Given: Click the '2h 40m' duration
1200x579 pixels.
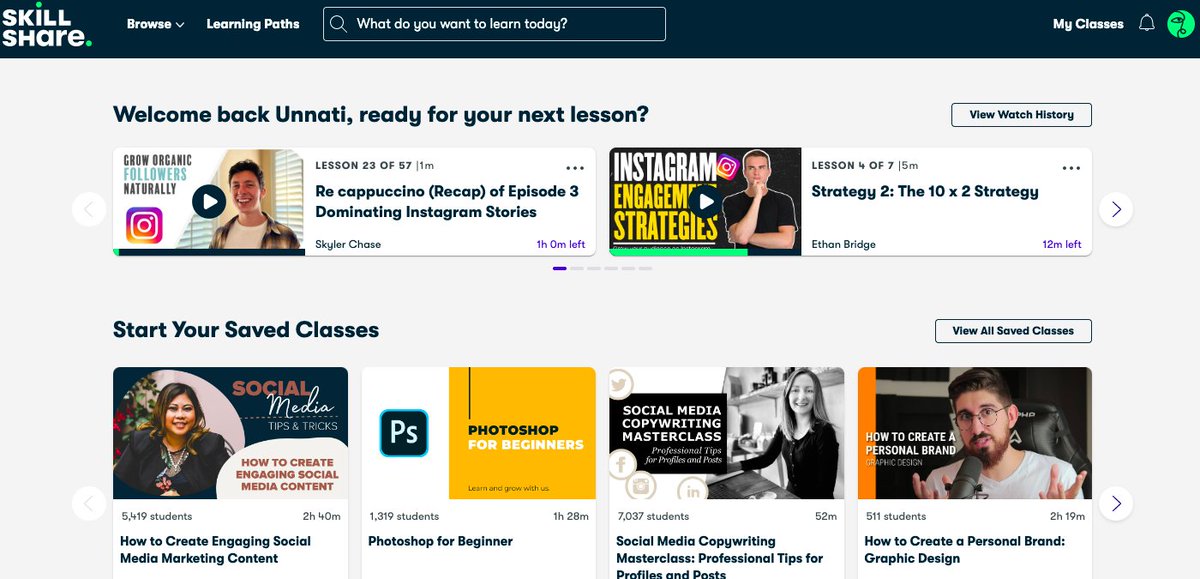Looking at the screenshot, I should click(x=322, y=517).
